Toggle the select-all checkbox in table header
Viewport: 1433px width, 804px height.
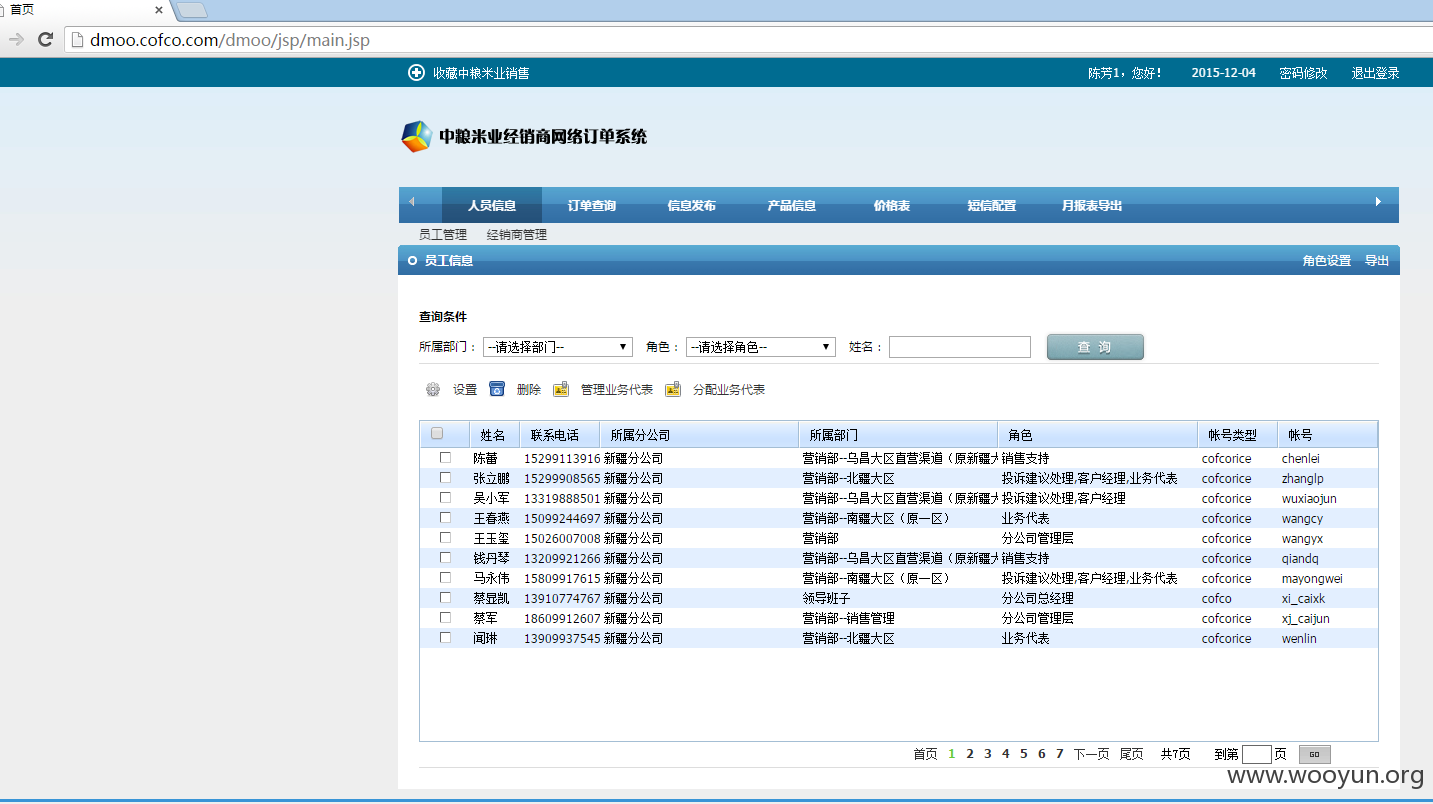[437, 434]
